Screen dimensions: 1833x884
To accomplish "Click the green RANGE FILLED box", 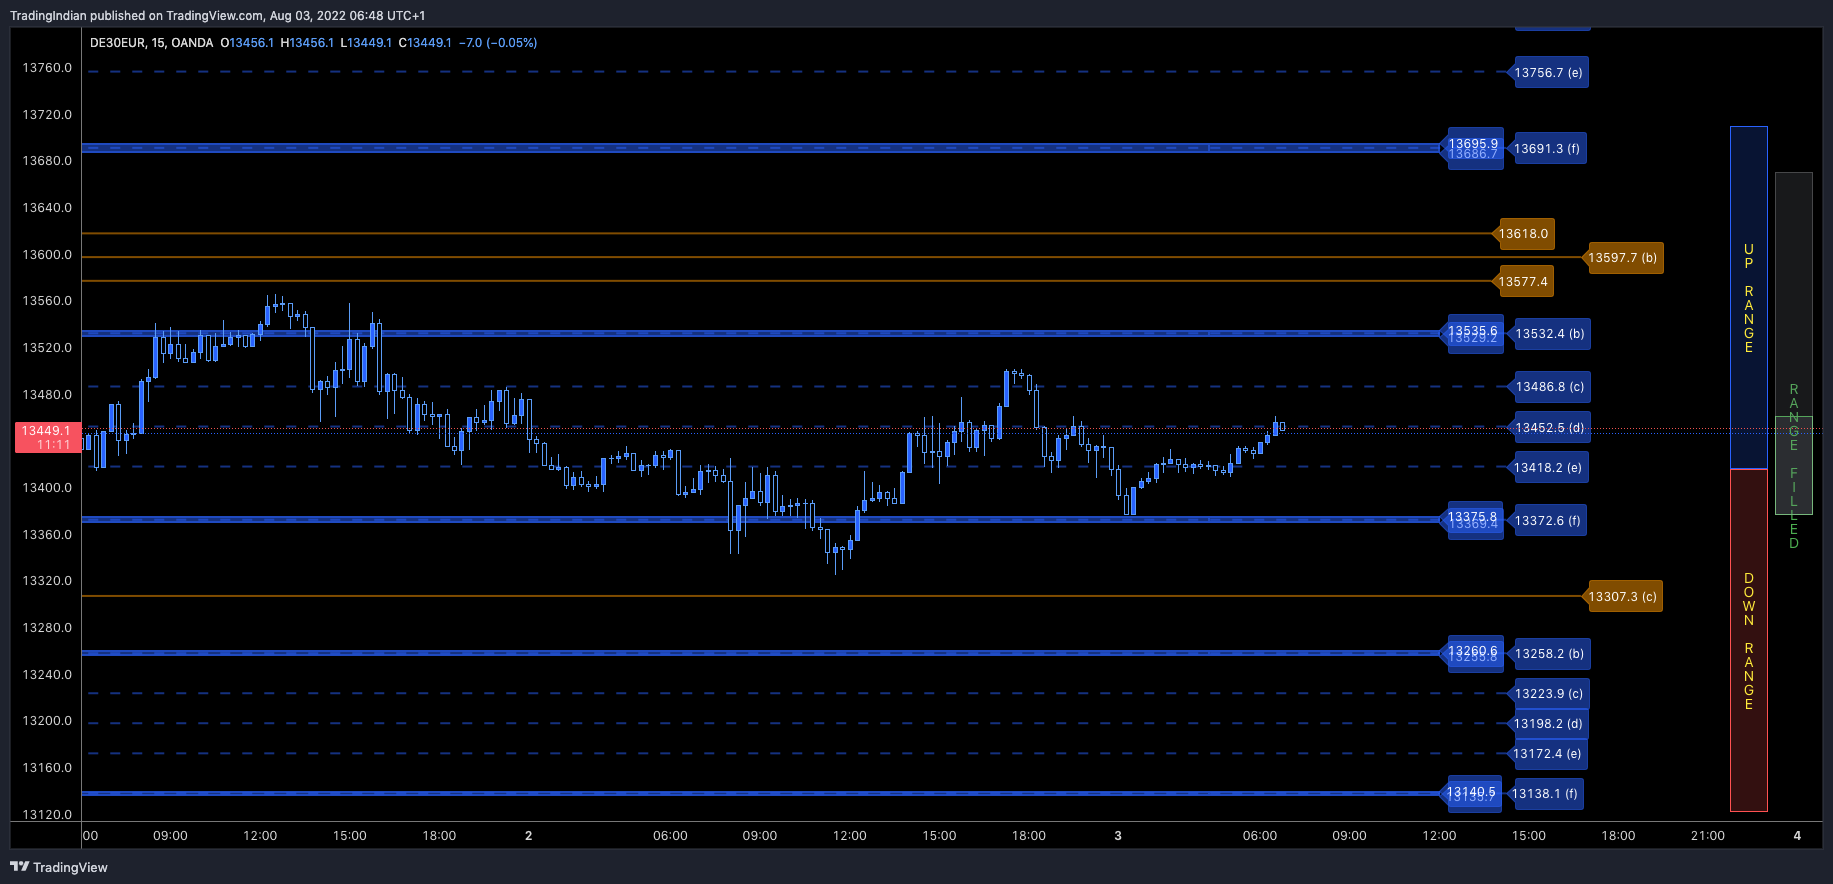I will click(1793, 465).
